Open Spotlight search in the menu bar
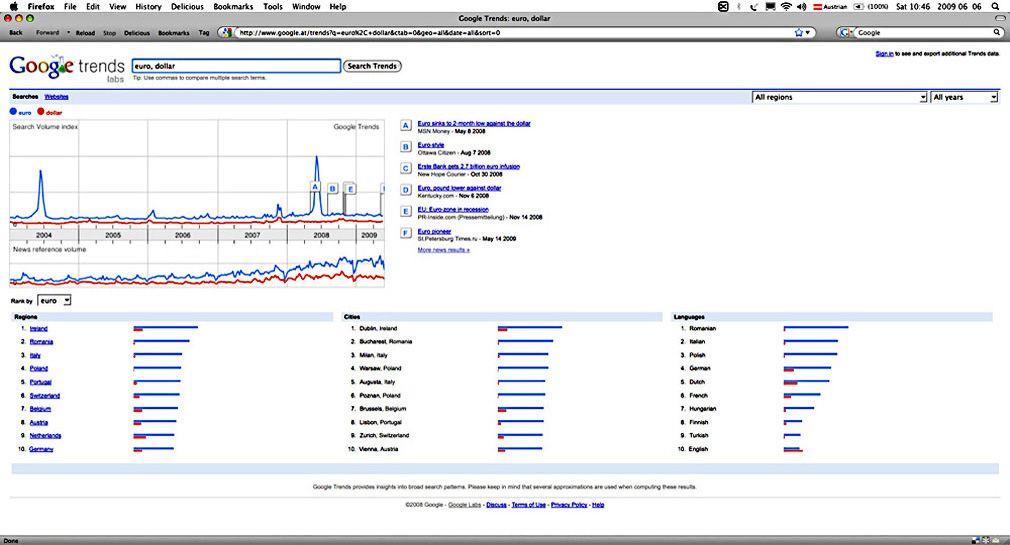This screenshot has width=1010, height=545. pyautogui.click(x=996, y=6)
